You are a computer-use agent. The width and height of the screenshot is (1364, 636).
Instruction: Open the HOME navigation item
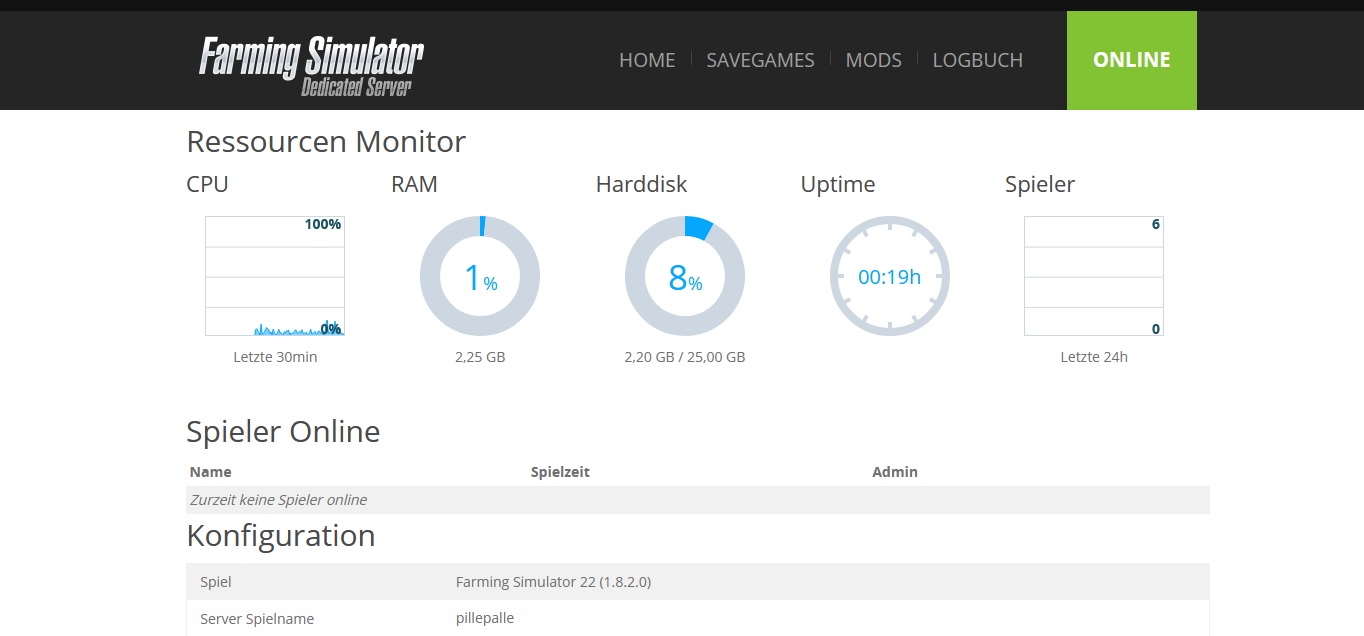[x=647, y=60]
